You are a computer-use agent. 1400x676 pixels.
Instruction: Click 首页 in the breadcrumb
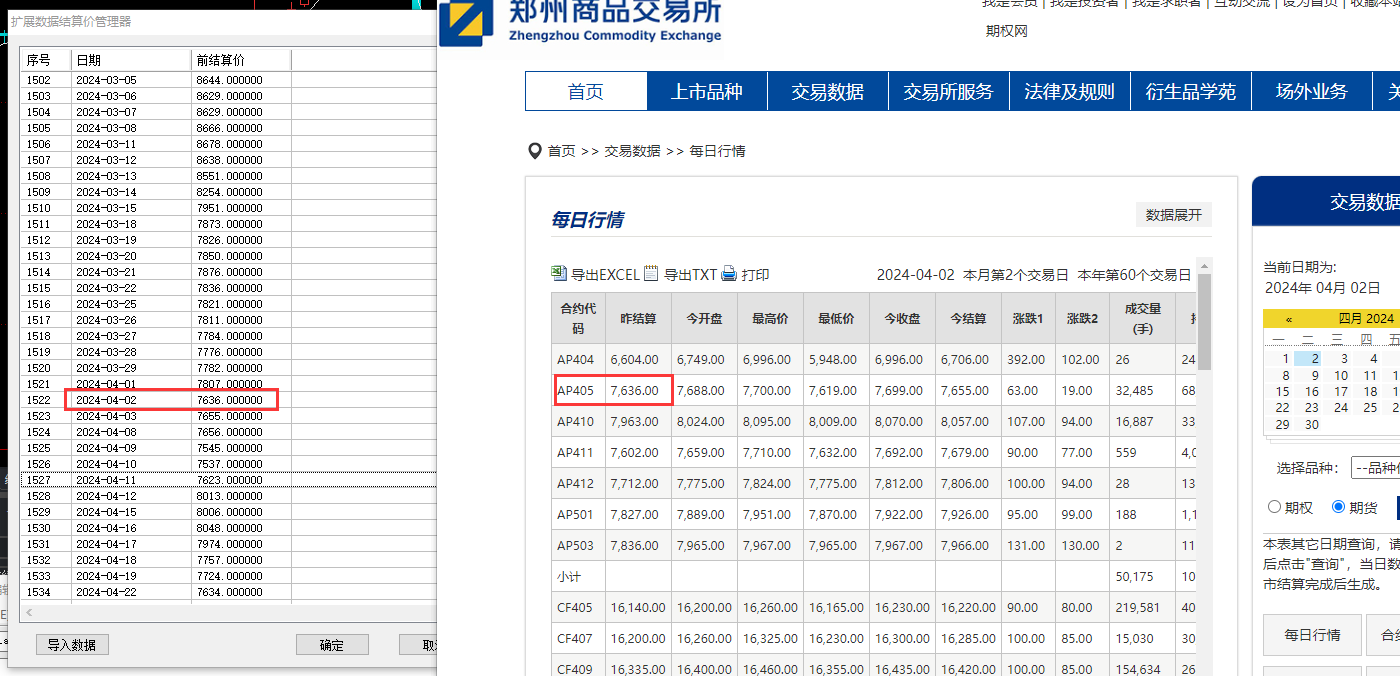coord(561,151)
